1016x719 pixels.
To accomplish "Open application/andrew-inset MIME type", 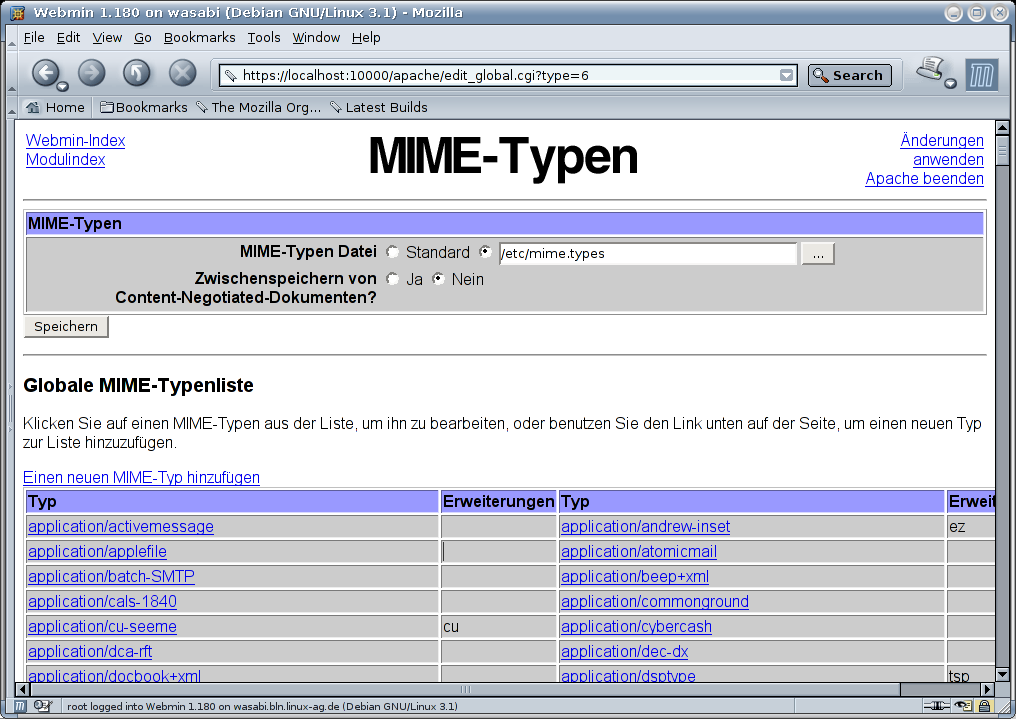I will coord(645,527).
